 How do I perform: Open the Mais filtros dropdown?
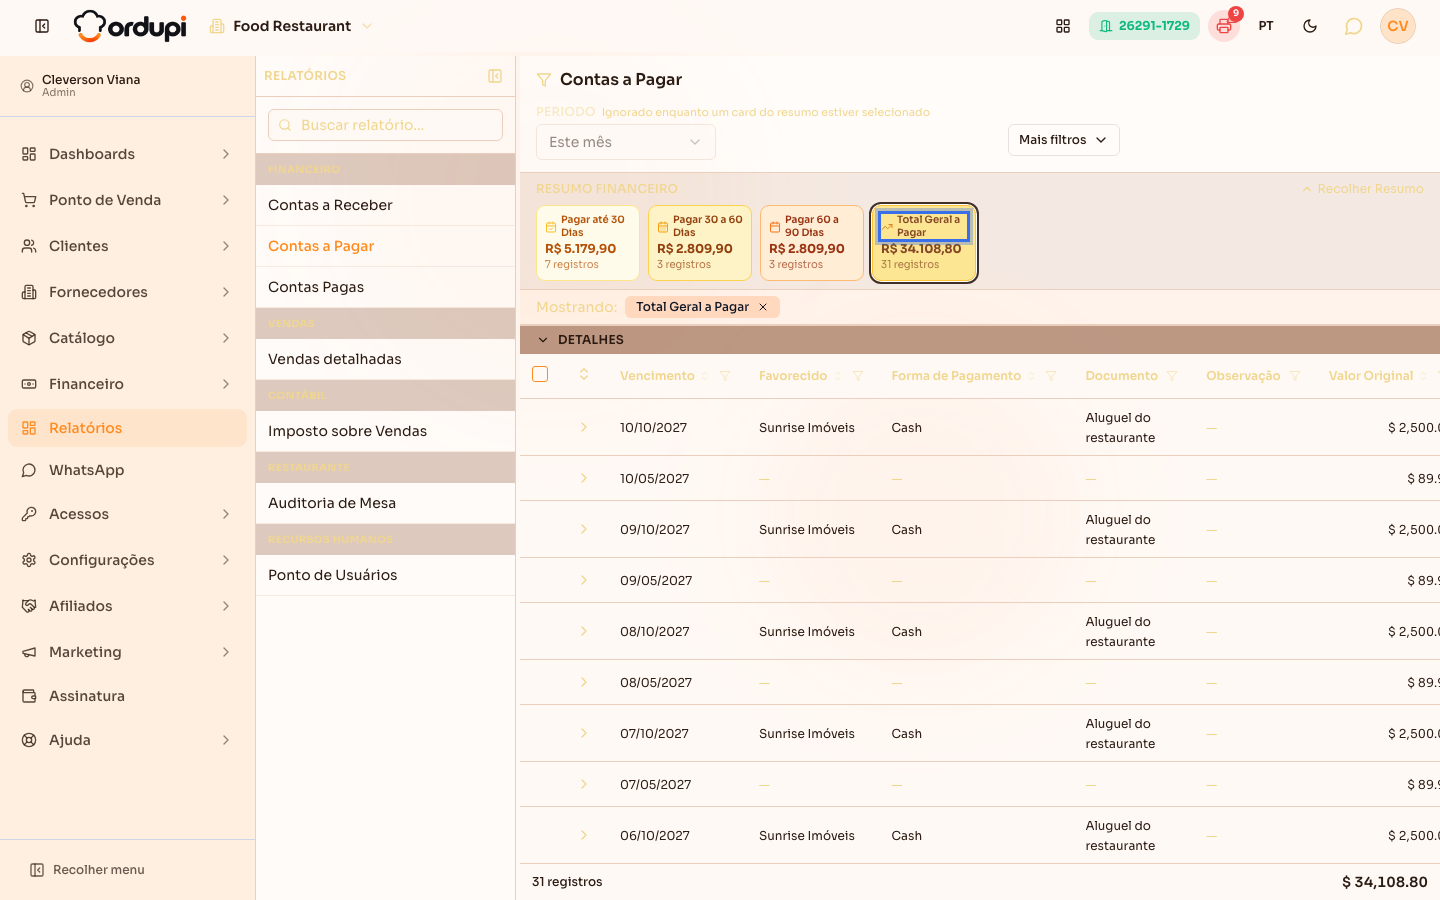pyautogui.click(x=1063, y=140)
